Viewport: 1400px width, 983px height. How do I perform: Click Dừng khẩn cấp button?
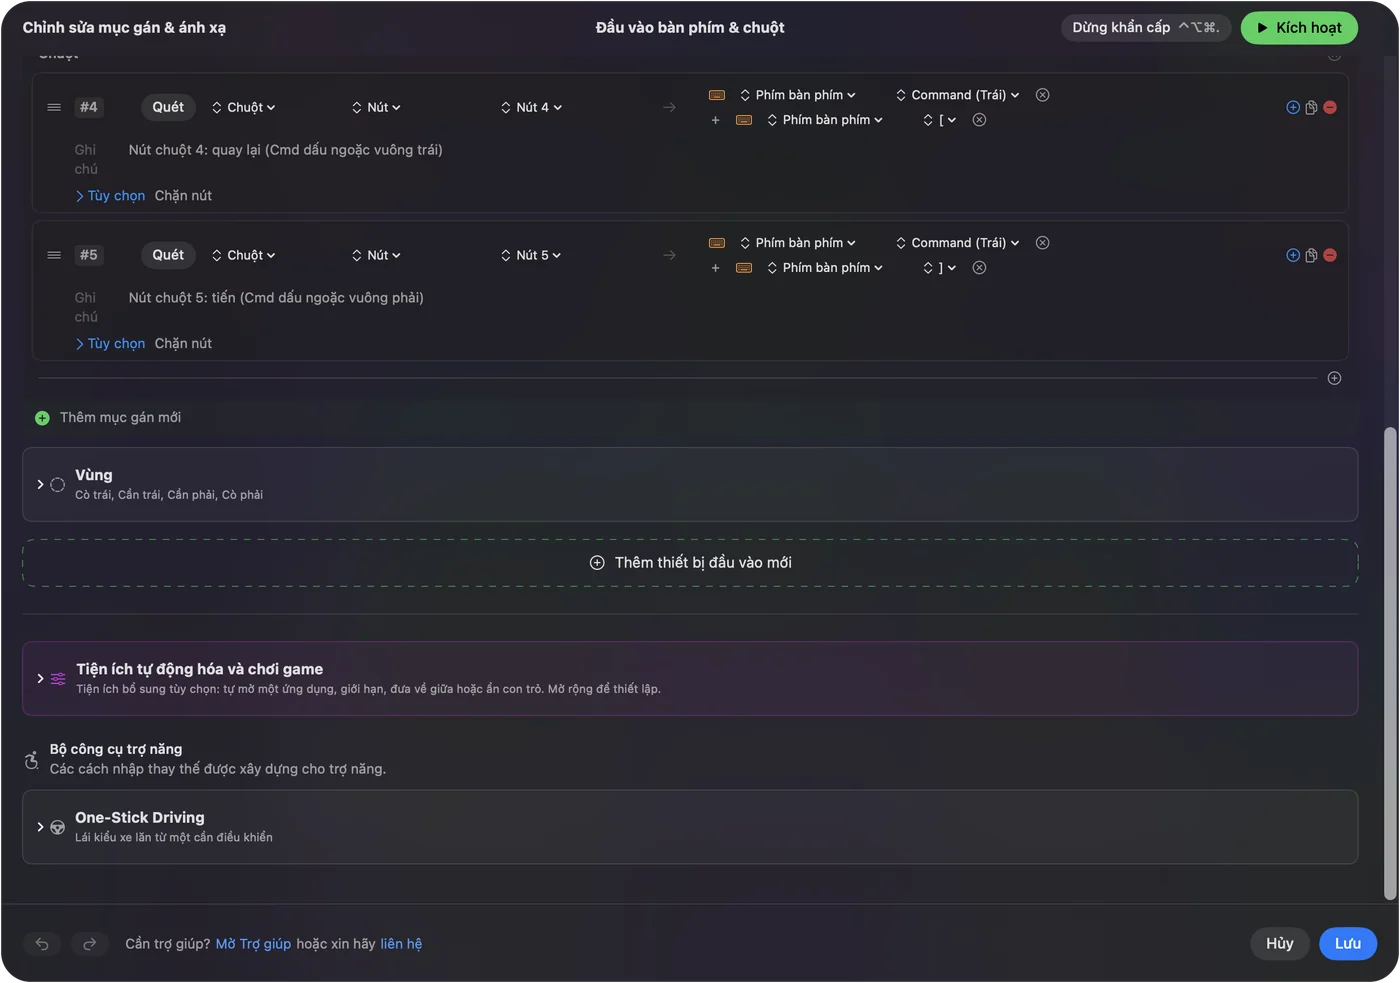point(1146,28)
